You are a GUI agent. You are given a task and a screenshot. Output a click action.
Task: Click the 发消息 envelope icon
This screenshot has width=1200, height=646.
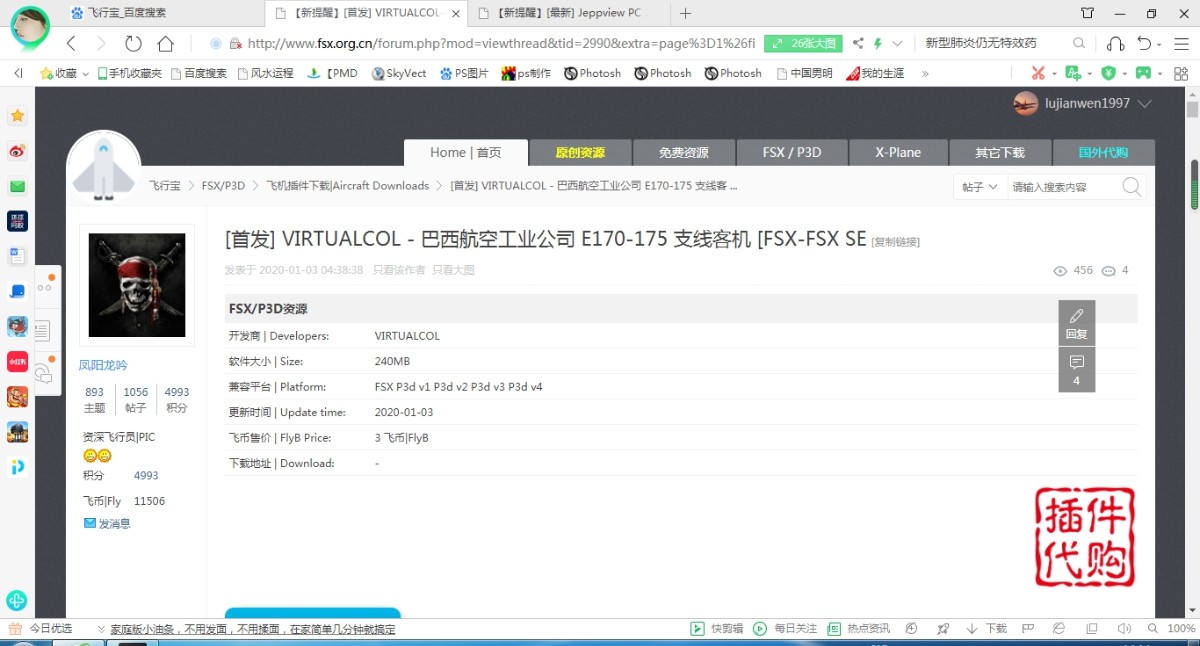(x=90, y=523)
